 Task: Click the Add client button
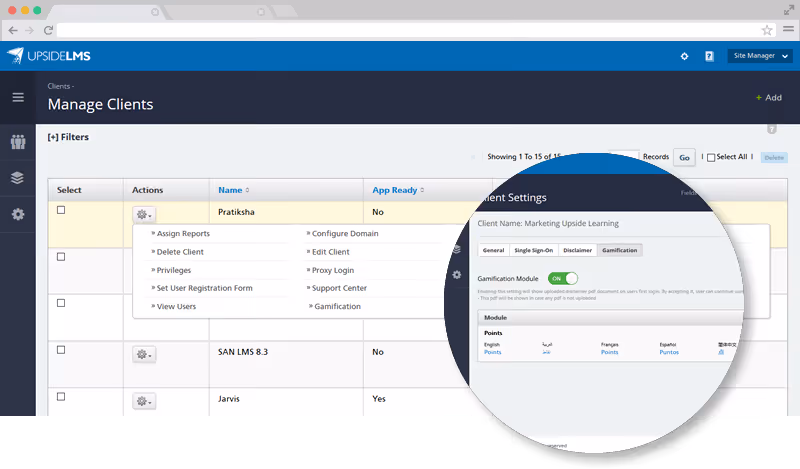click(769, 97)
